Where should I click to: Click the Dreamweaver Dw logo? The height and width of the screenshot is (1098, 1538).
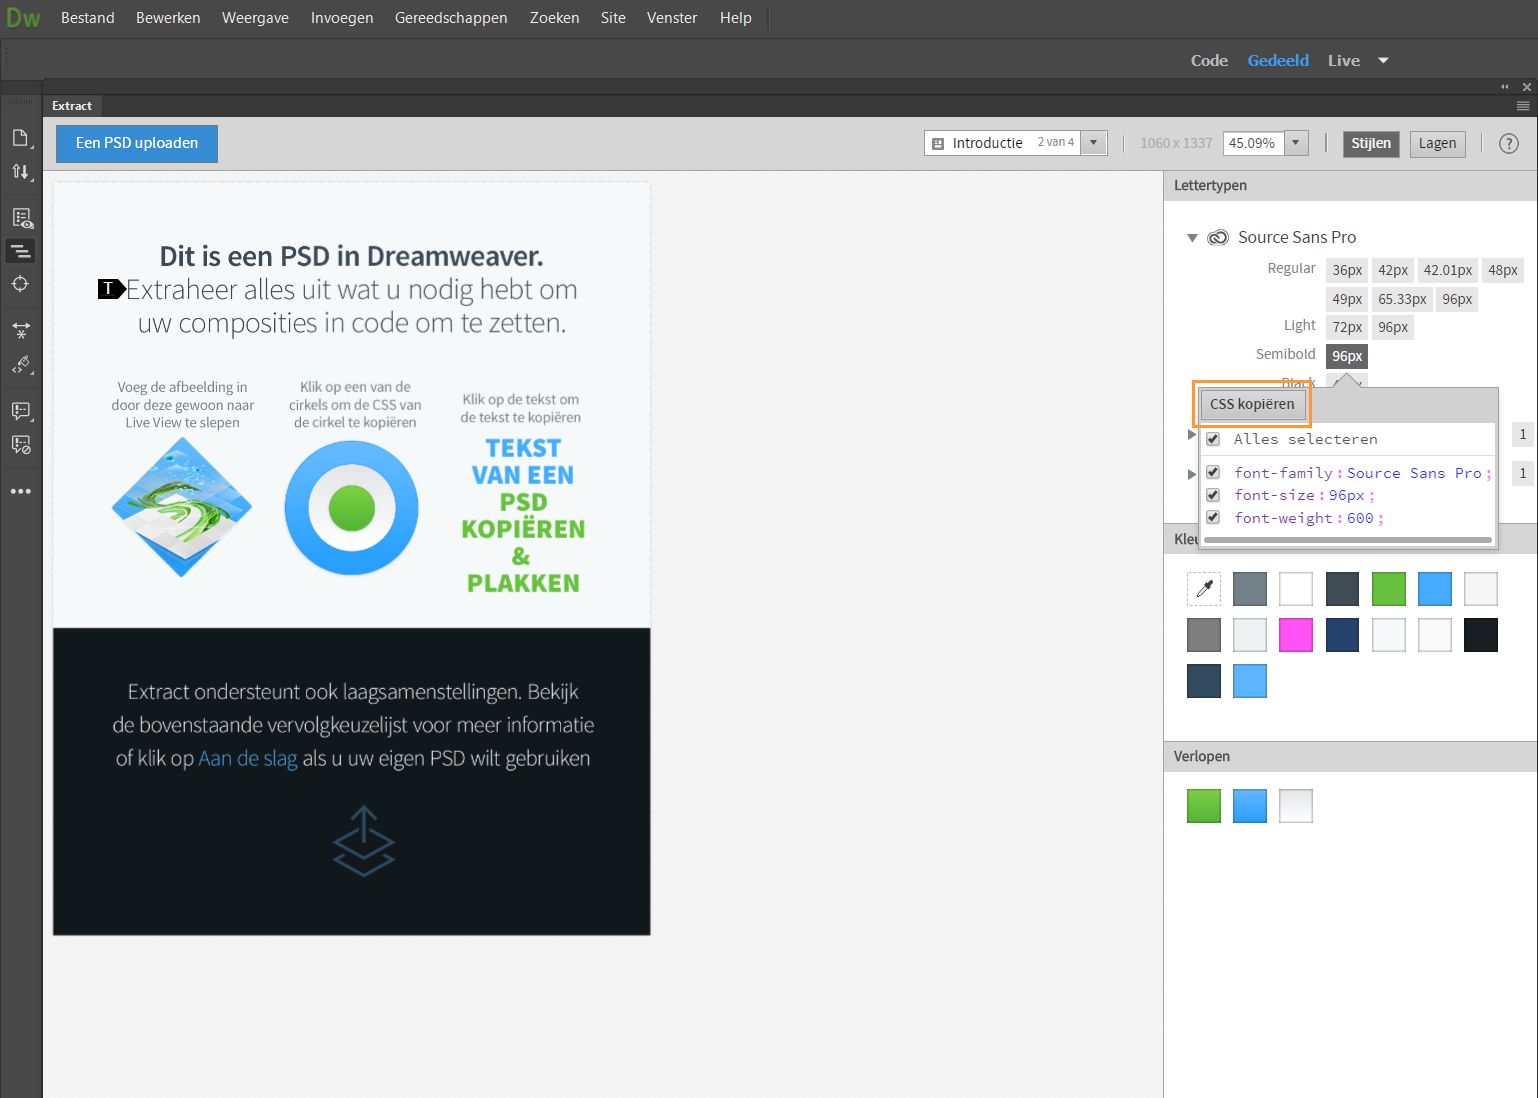tap(23, 18)
